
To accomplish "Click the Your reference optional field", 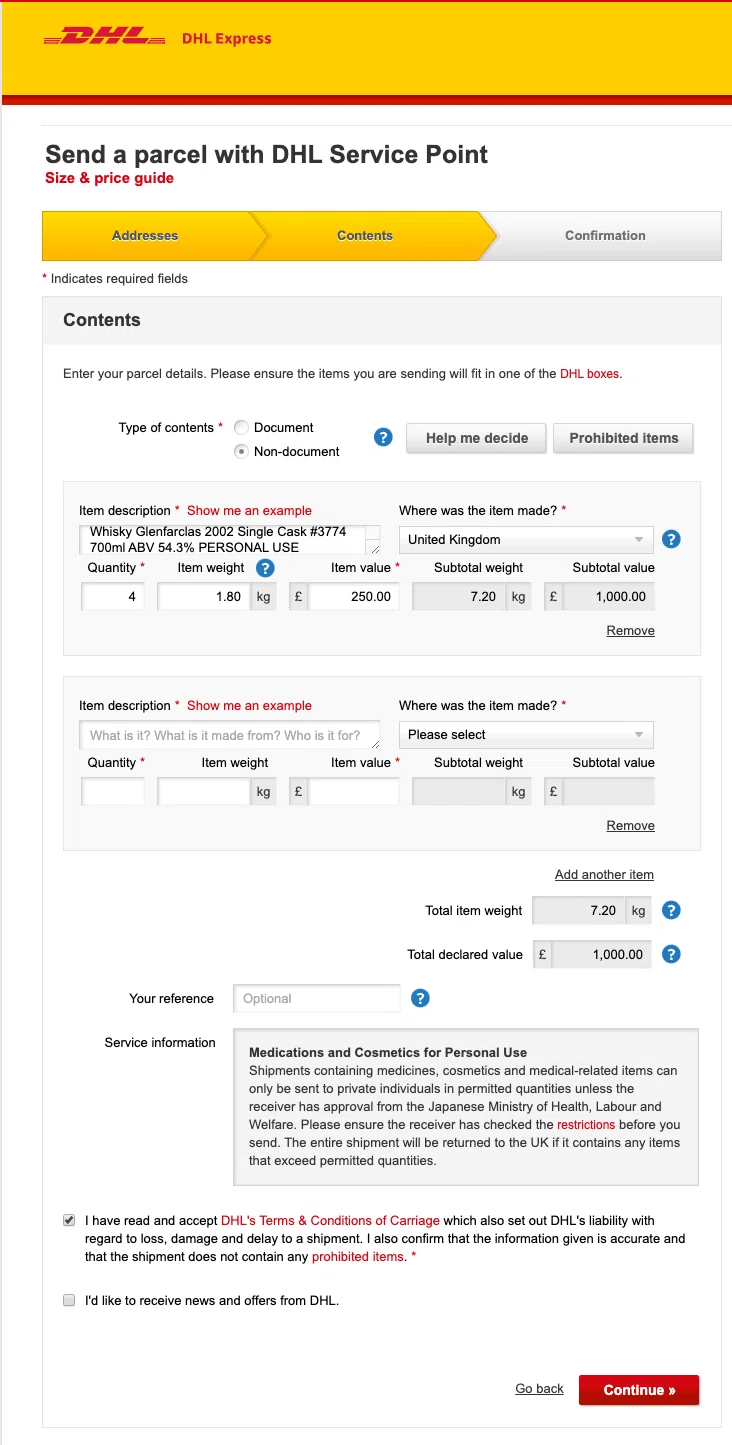I will (x=317, y=998).
